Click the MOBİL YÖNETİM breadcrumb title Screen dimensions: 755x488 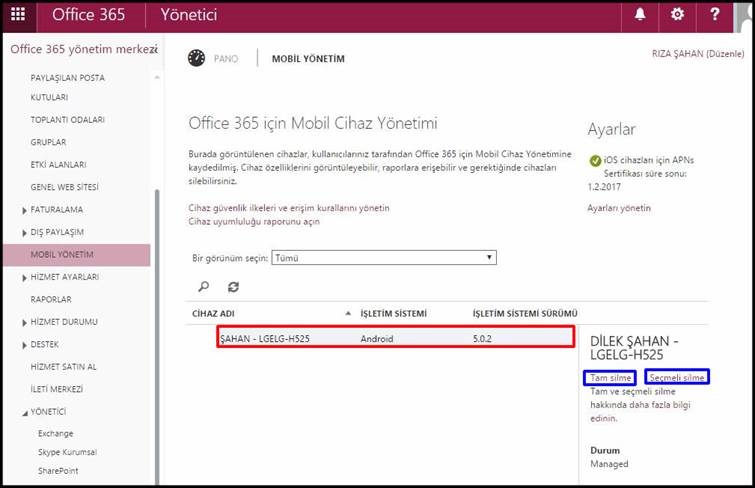point(308,59)
